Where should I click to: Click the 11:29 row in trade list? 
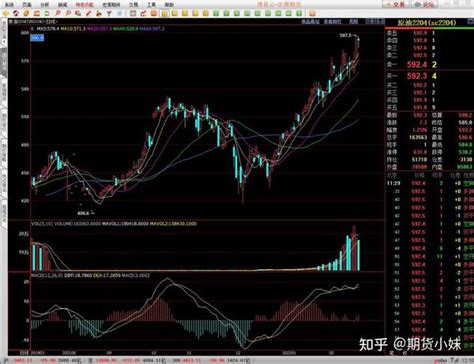coord(430,183)
